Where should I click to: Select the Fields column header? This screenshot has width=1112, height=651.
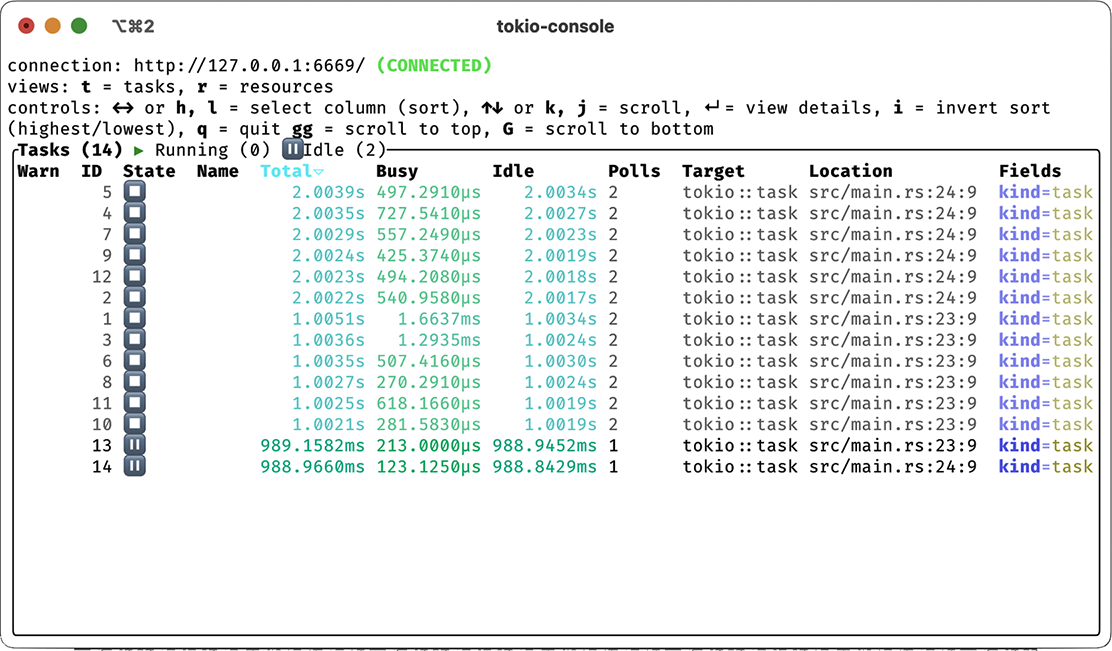pyautogui.click(x=1030, y=171)
